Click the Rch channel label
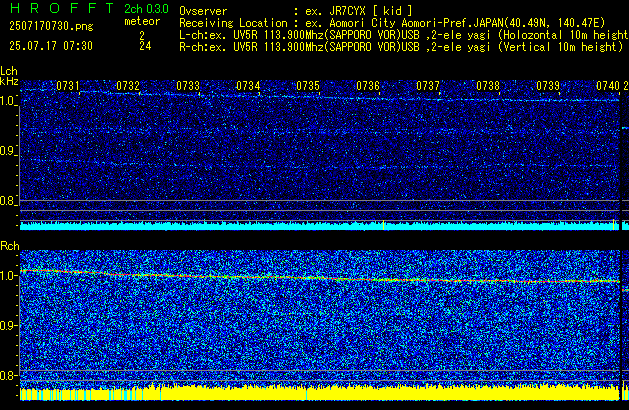 tap(10, 246)
